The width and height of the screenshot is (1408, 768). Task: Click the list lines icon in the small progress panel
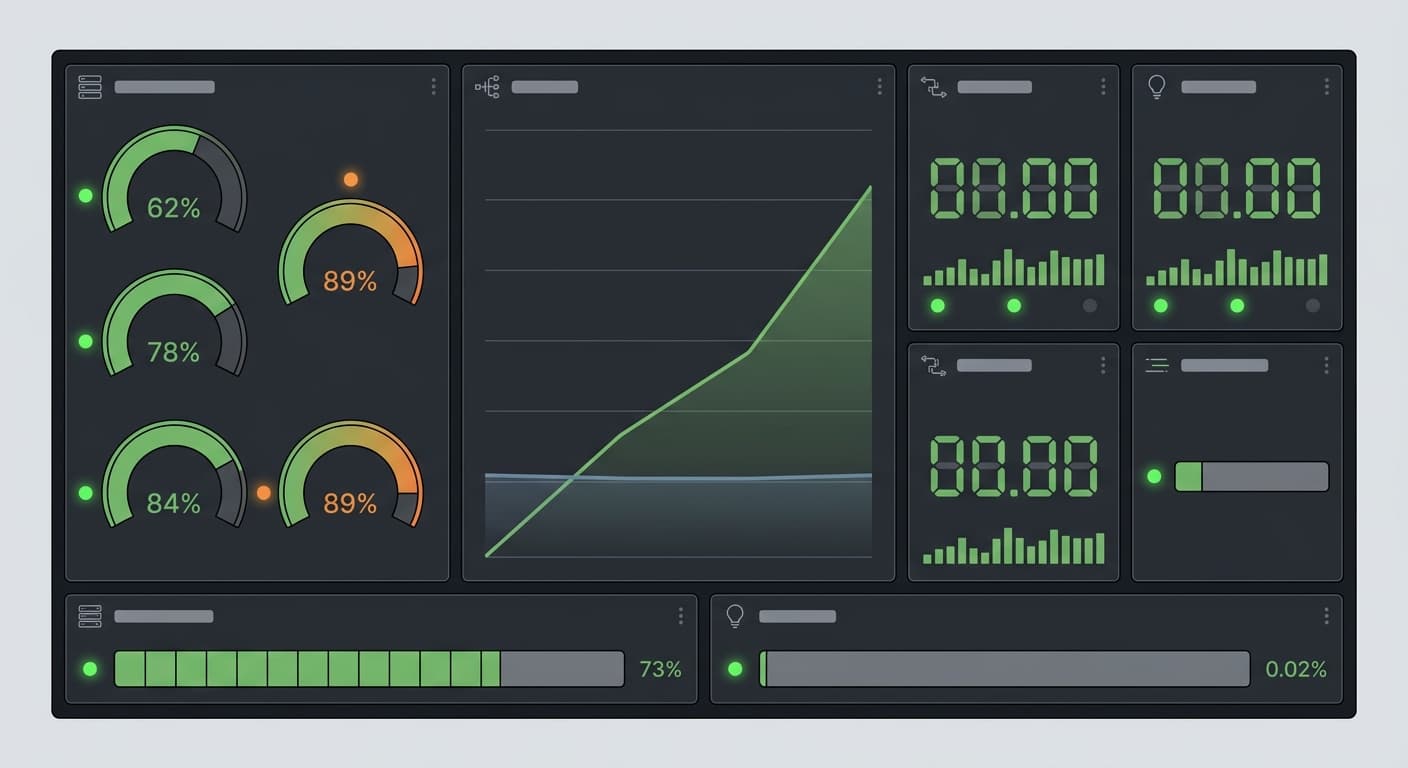point(1157,366)
